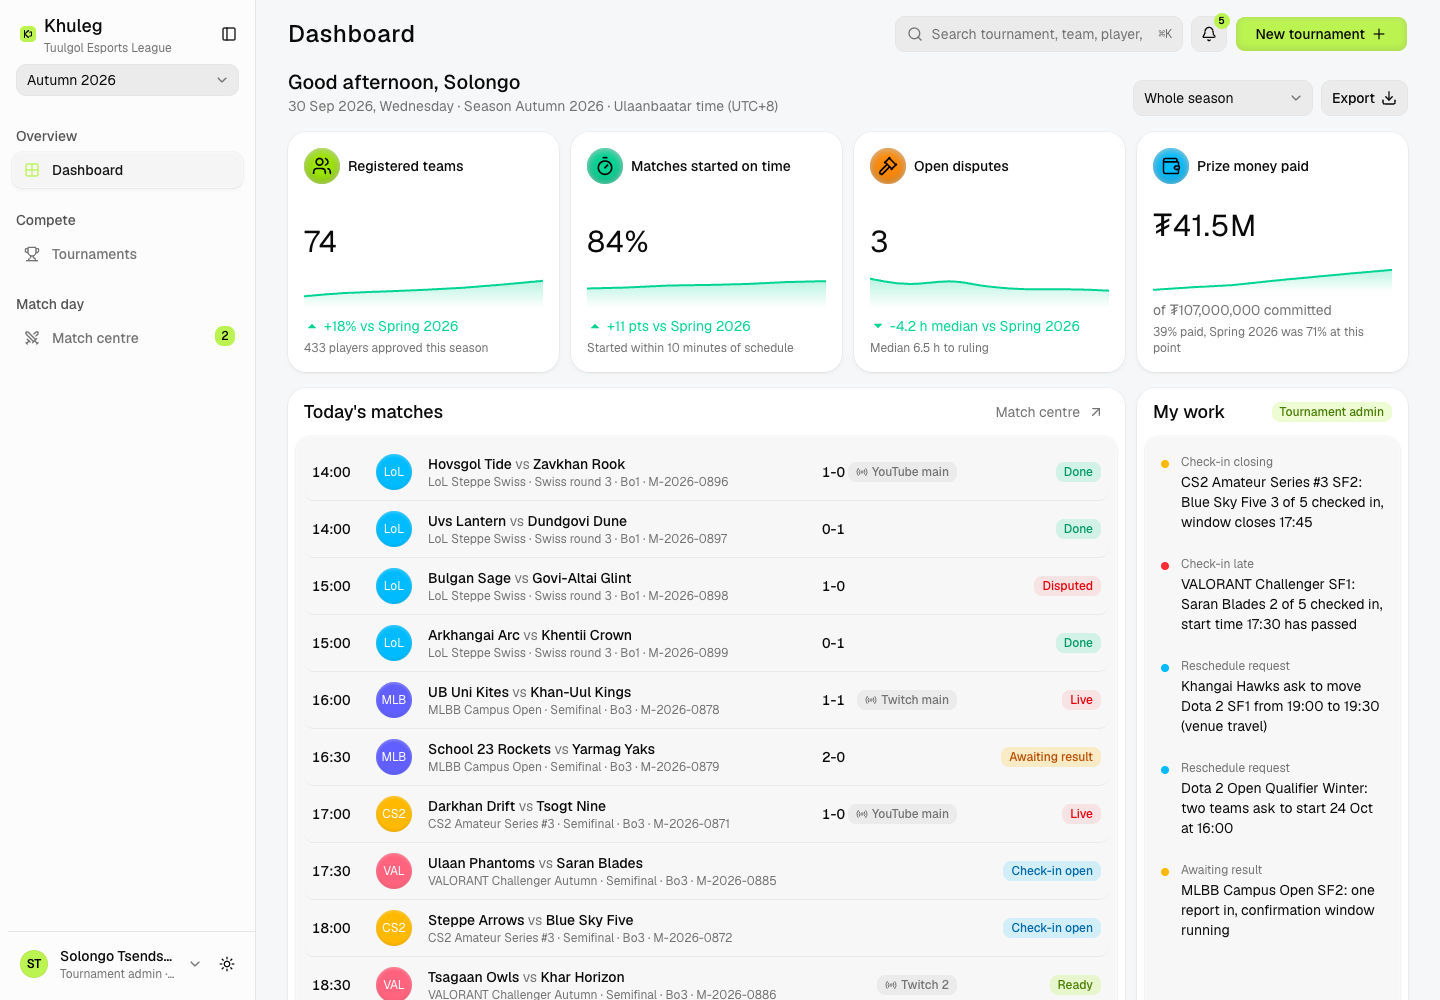Screen dimensions: 1440x1000
Task: Click the Export button
Action: [x=1364, y=98]
